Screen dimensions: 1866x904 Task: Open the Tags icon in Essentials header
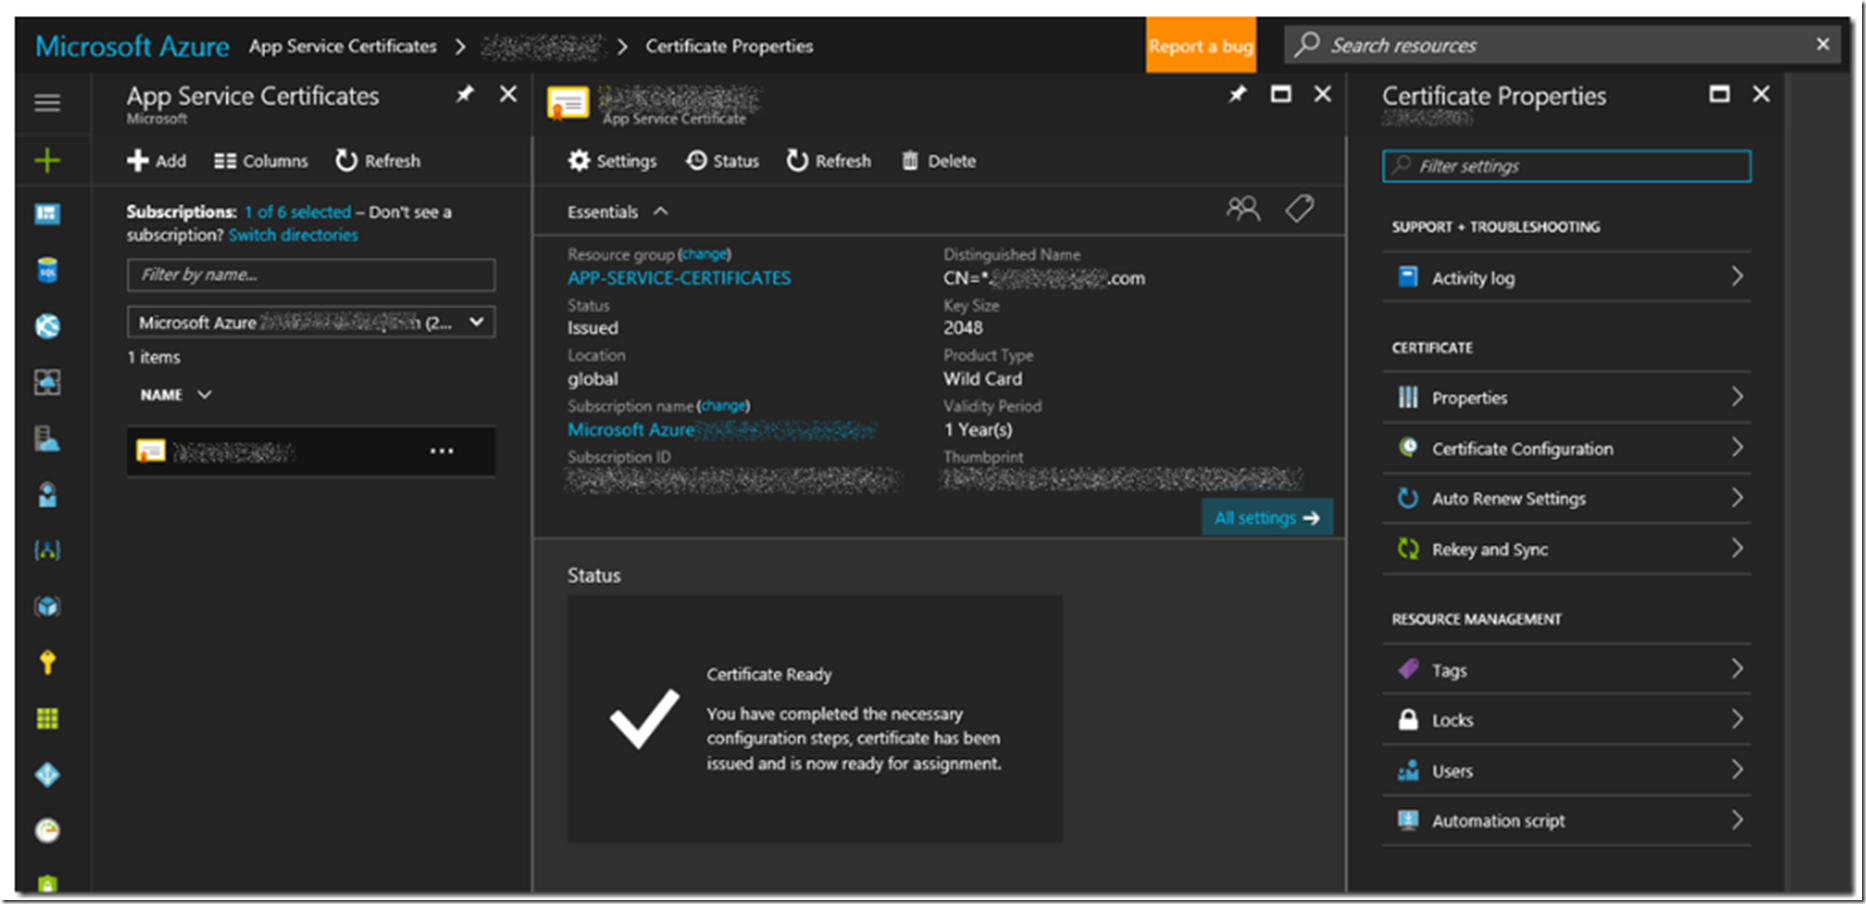[x=1299, y=209]
